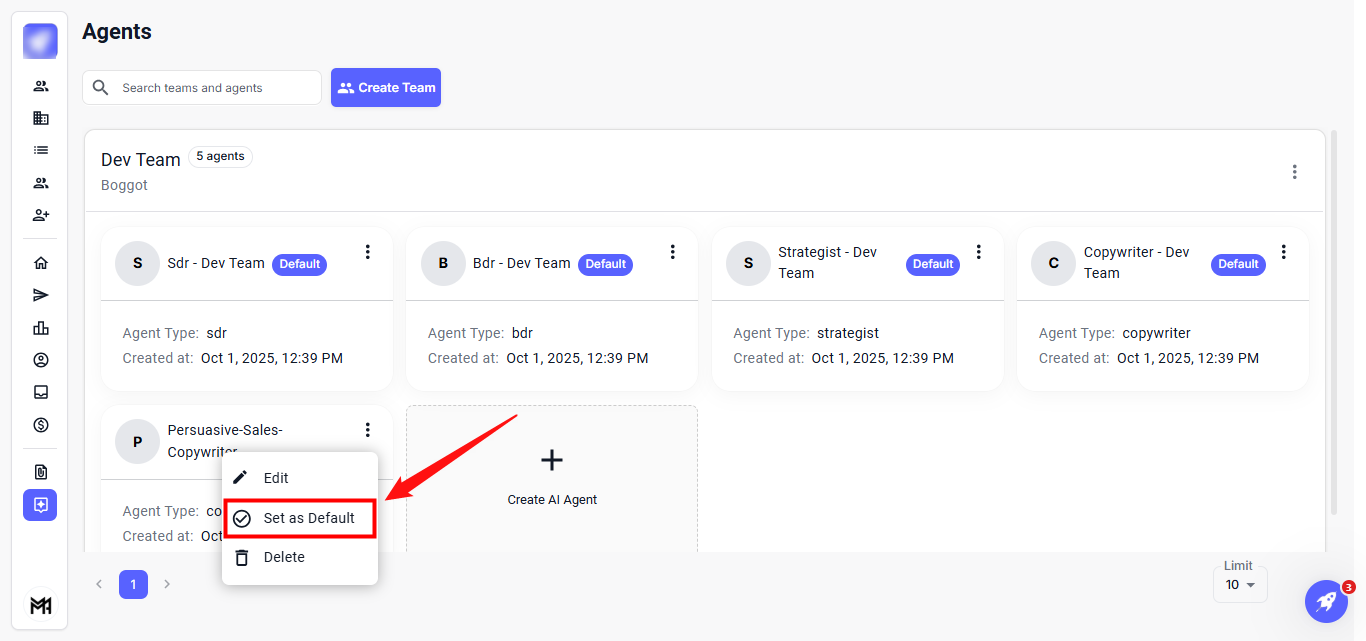
Task: Click the add person sidebar icon
Action: [40, 215]
